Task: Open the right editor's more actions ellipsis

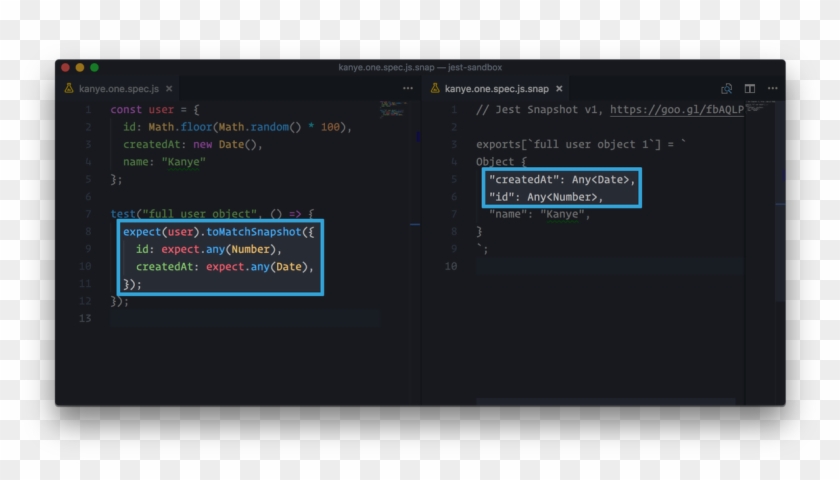Action: (772, 89)
